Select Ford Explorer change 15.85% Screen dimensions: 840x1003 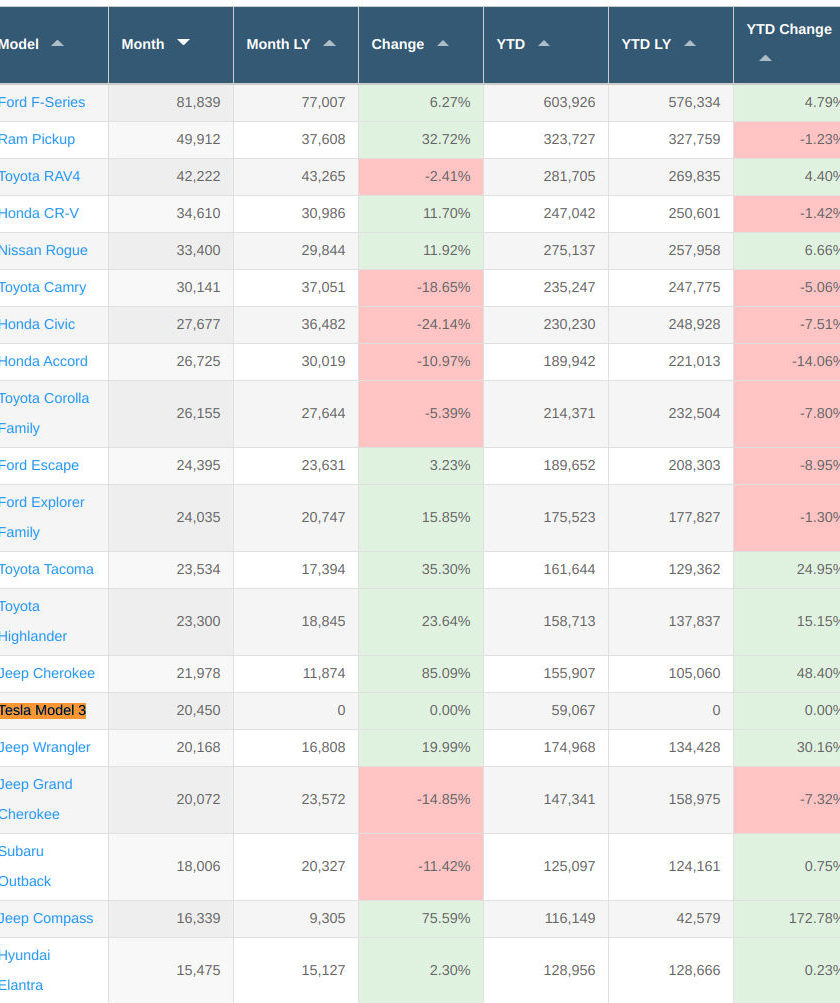tap(446, 517)
